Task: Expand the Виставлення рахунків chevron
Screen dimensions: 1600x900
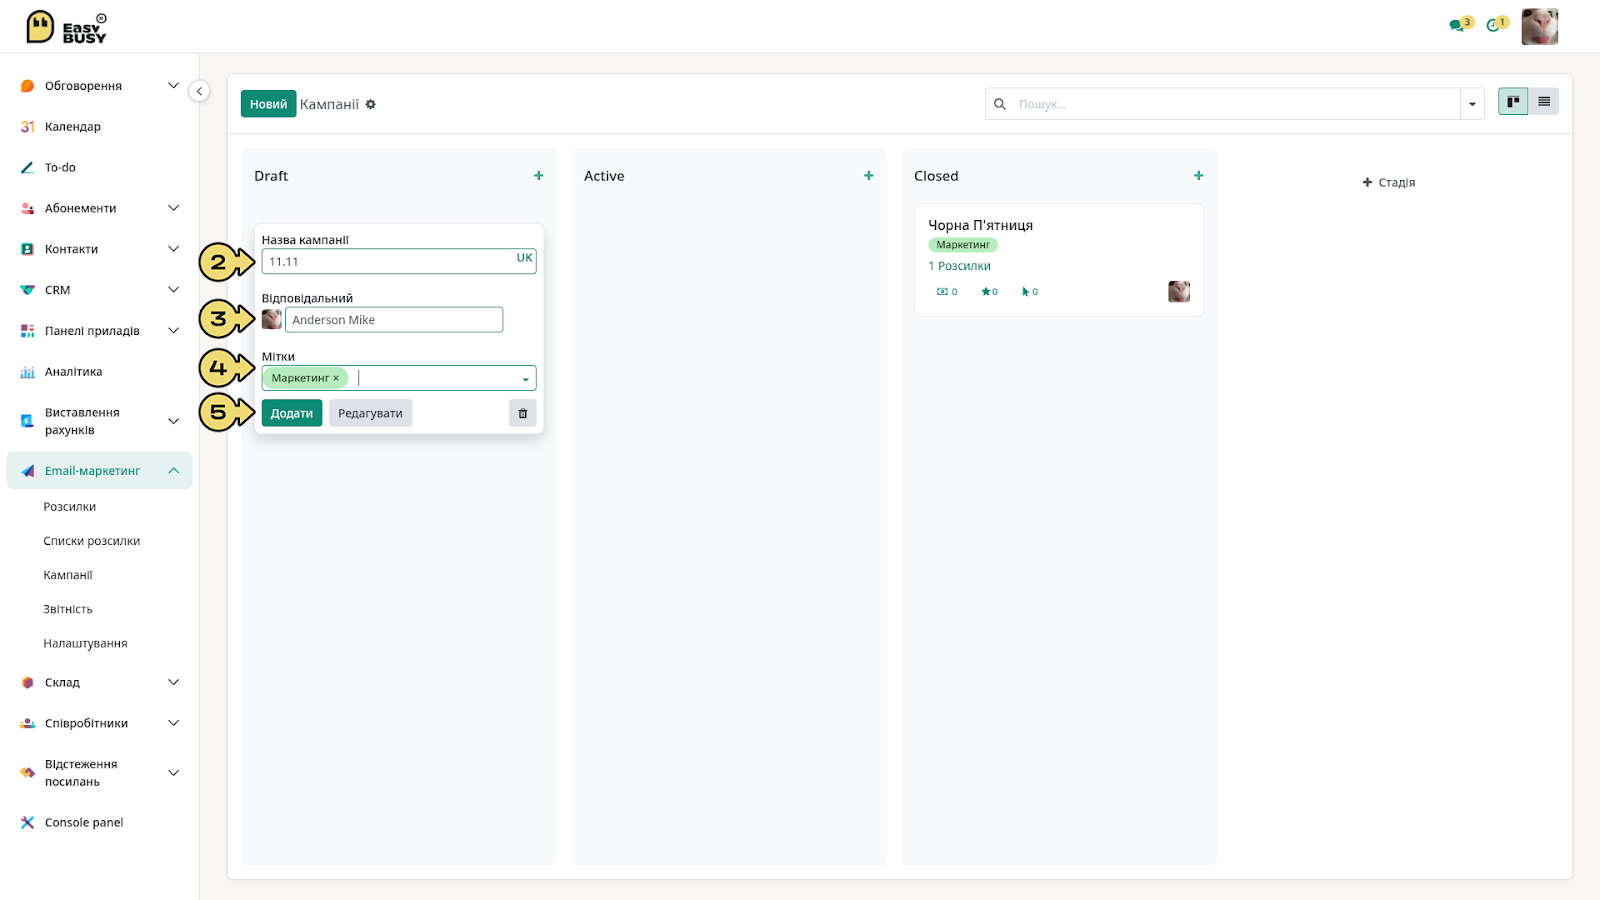Action: point(173,421)
